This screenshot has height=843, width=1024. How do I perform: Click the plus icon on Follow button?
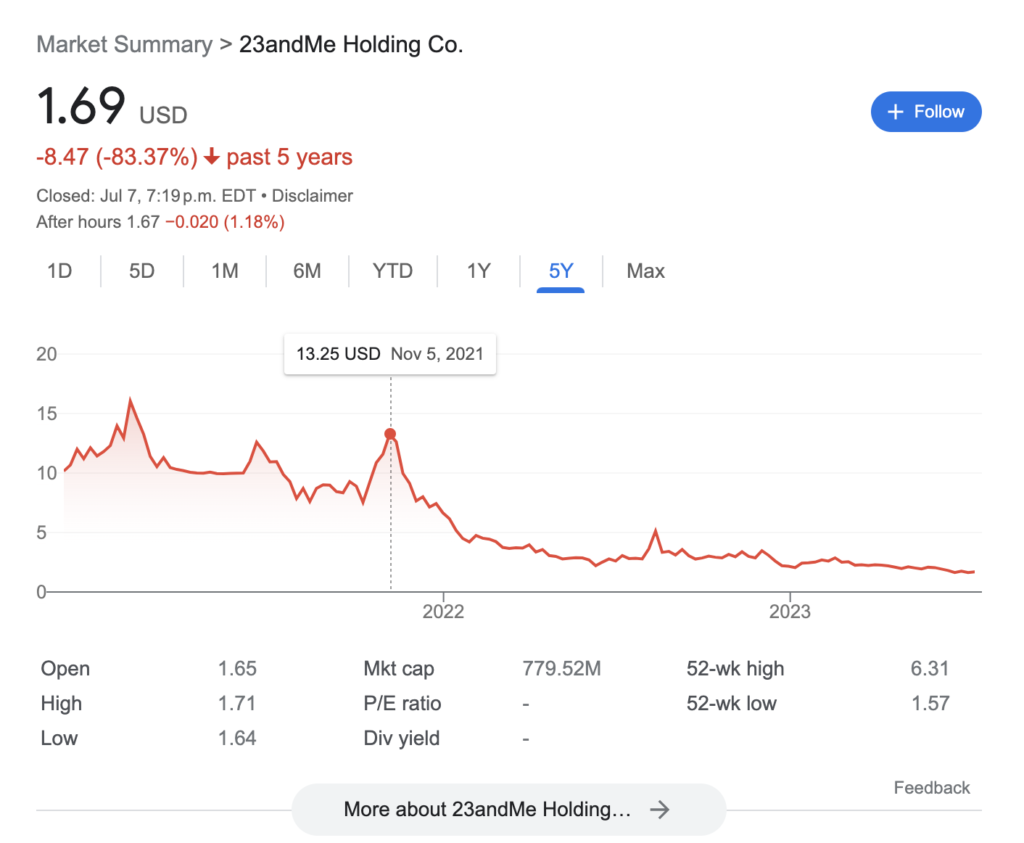click(x=895, y=112)
